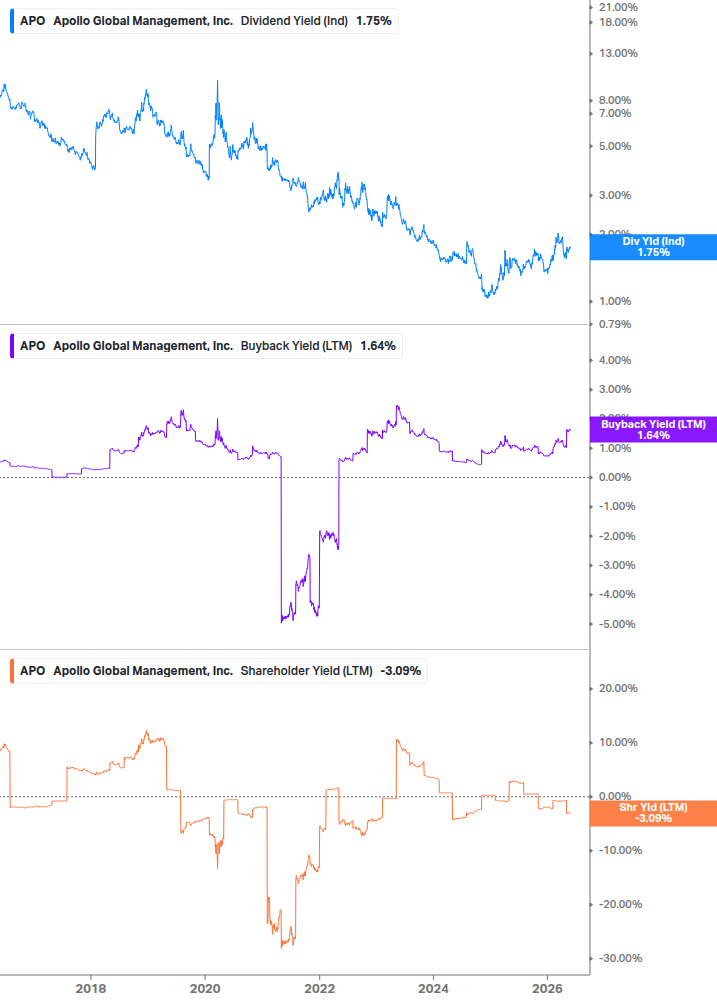Click the 13.00% dividend yield axis label
The width and height of the screenshot is (717, 1005).
point(618,53)
